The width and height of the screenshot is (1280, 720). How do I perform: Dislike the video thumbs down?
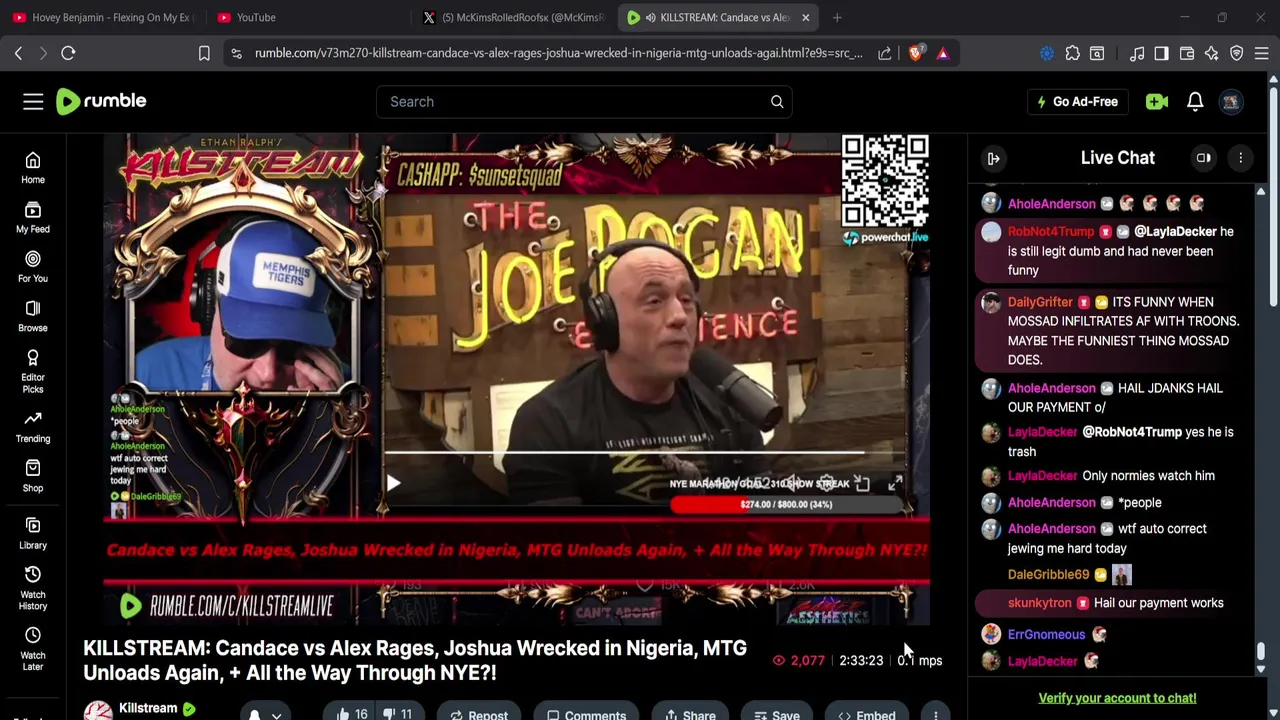398,713
